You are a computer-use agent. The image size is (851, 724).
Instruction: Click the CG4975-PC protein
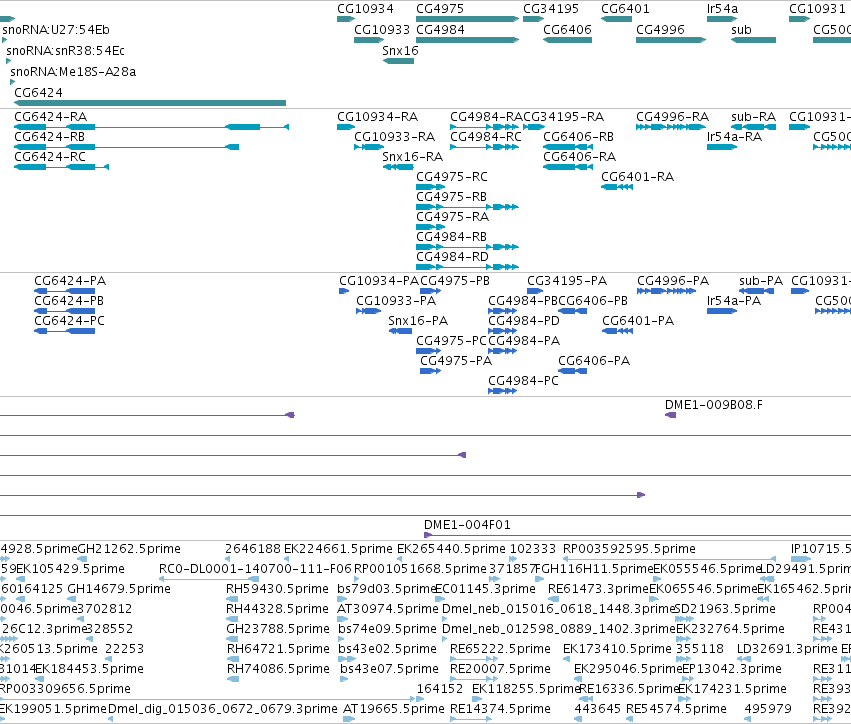click(428, 352)
